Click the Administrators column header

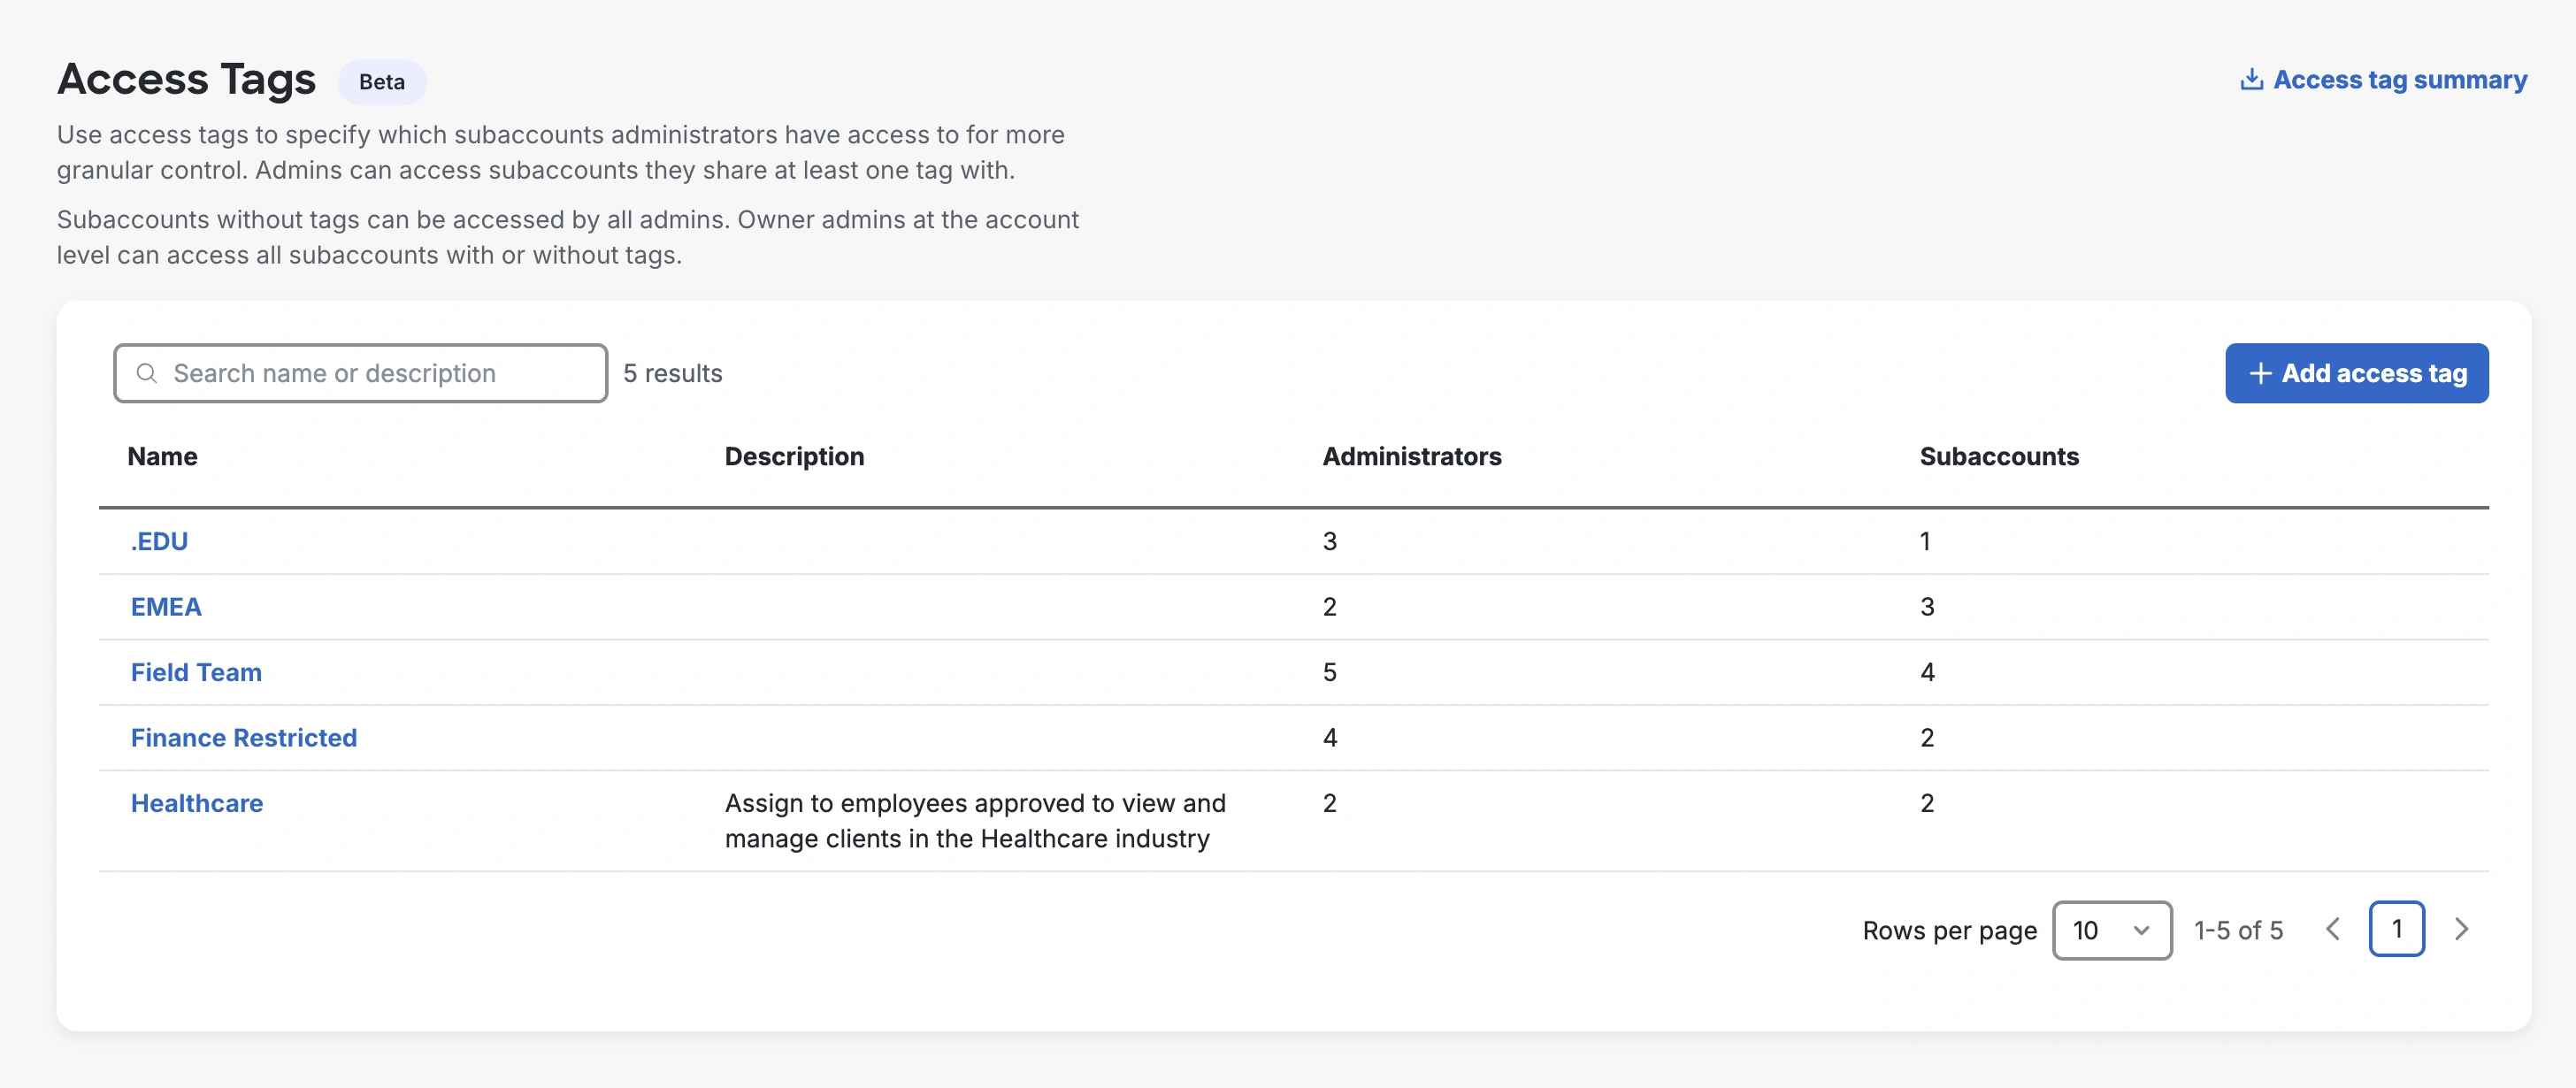click(x=1411, y=456)
